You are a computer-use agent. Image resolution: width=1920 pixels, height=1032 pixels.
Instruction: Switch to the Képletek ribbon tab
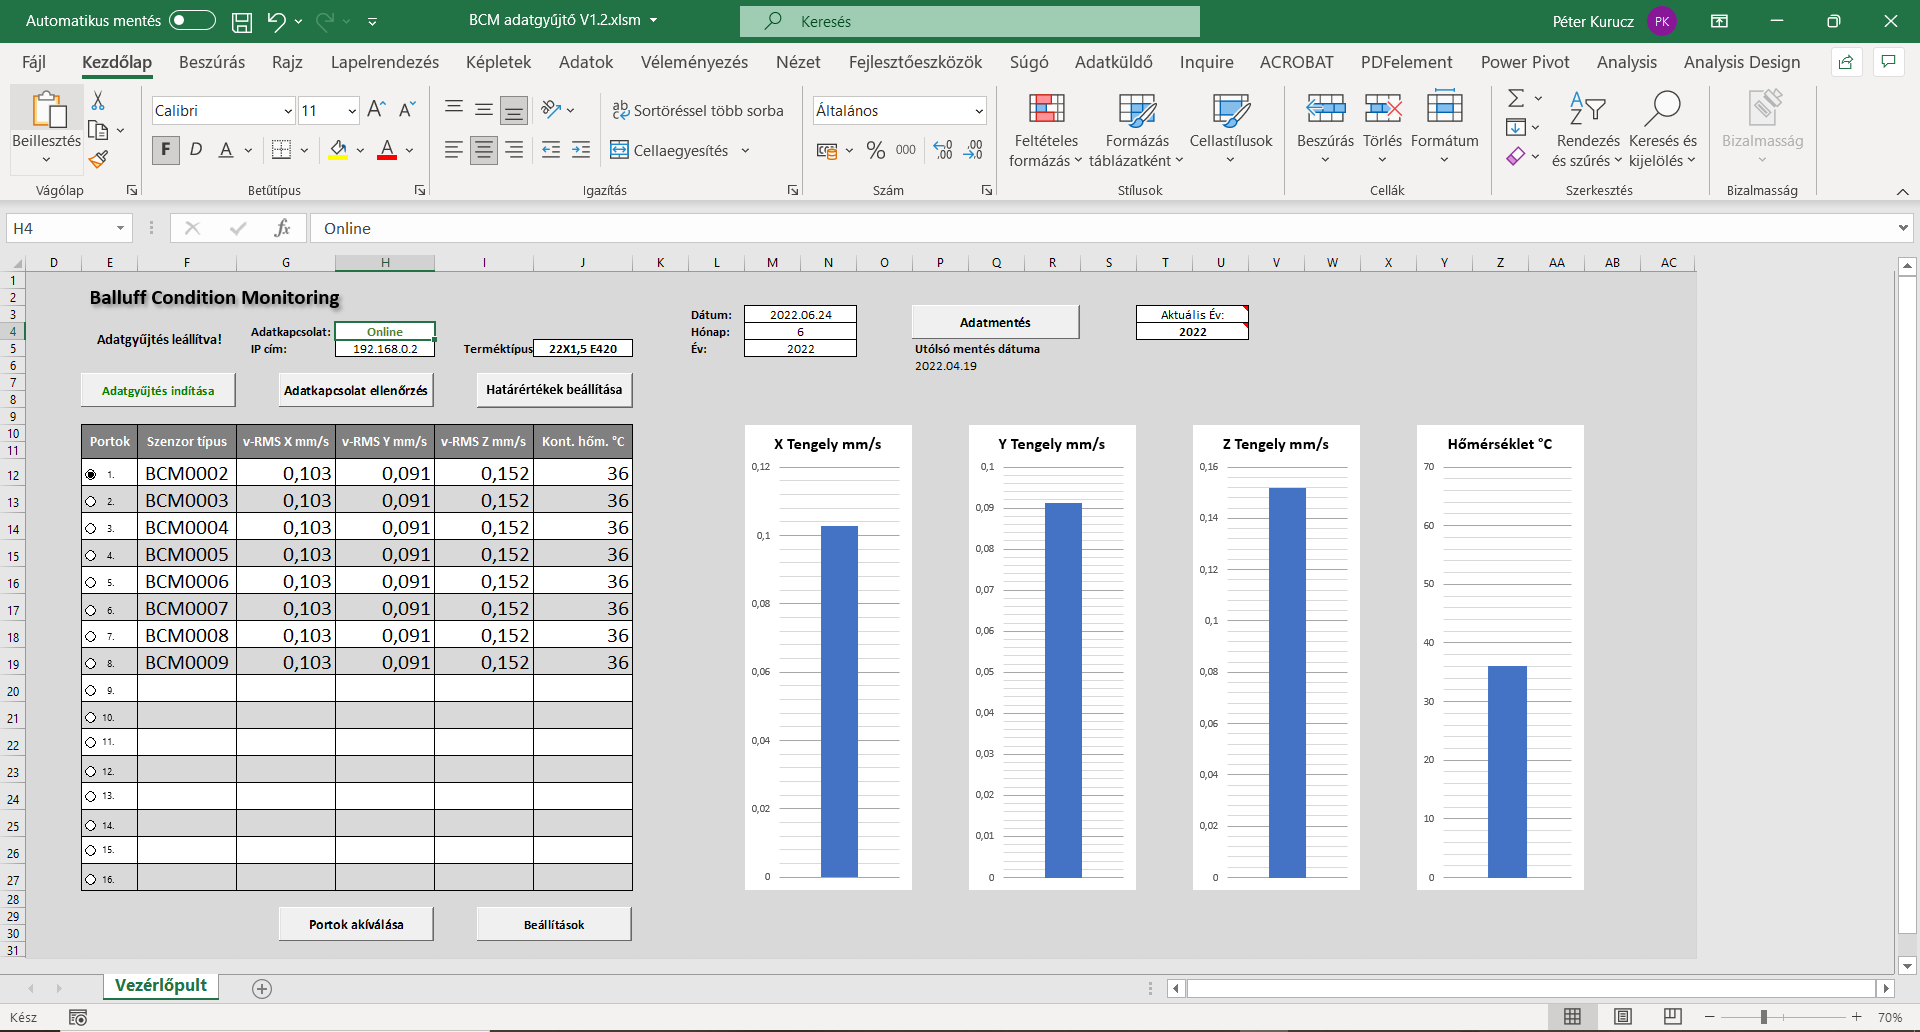click(x=498, y=62)
